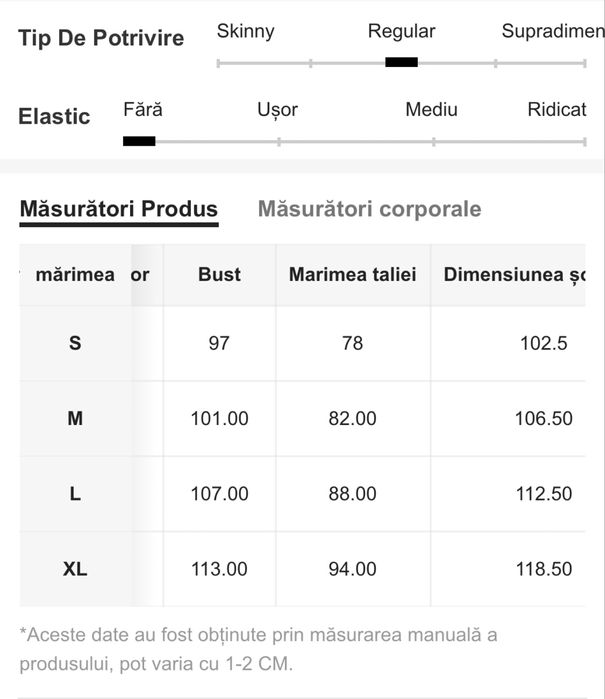
Task: Click the 112.50 dimension value for L
Action: pyautogui.click(x=543, y=494)
